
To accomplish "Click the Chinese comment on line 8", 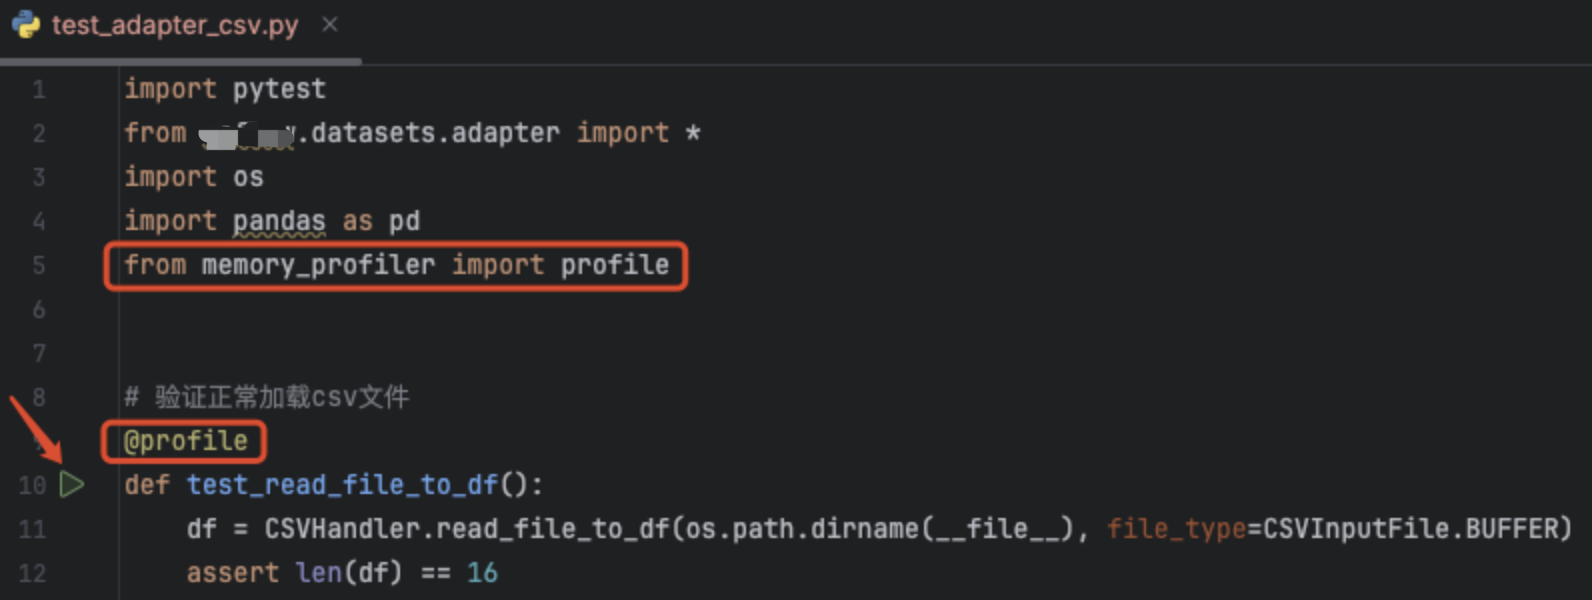I will (280, 397).
